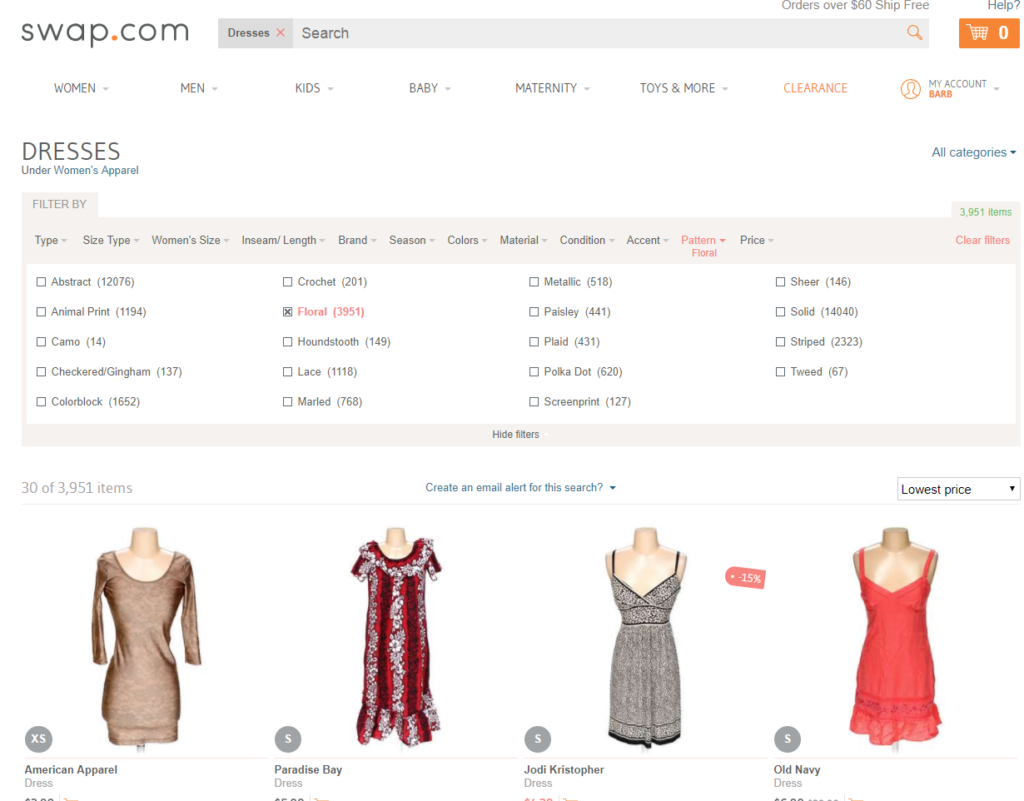Click the S size badge on Jodi Kristopher dress
This screenshot has height=801, width=1024.
coord(538,738)
